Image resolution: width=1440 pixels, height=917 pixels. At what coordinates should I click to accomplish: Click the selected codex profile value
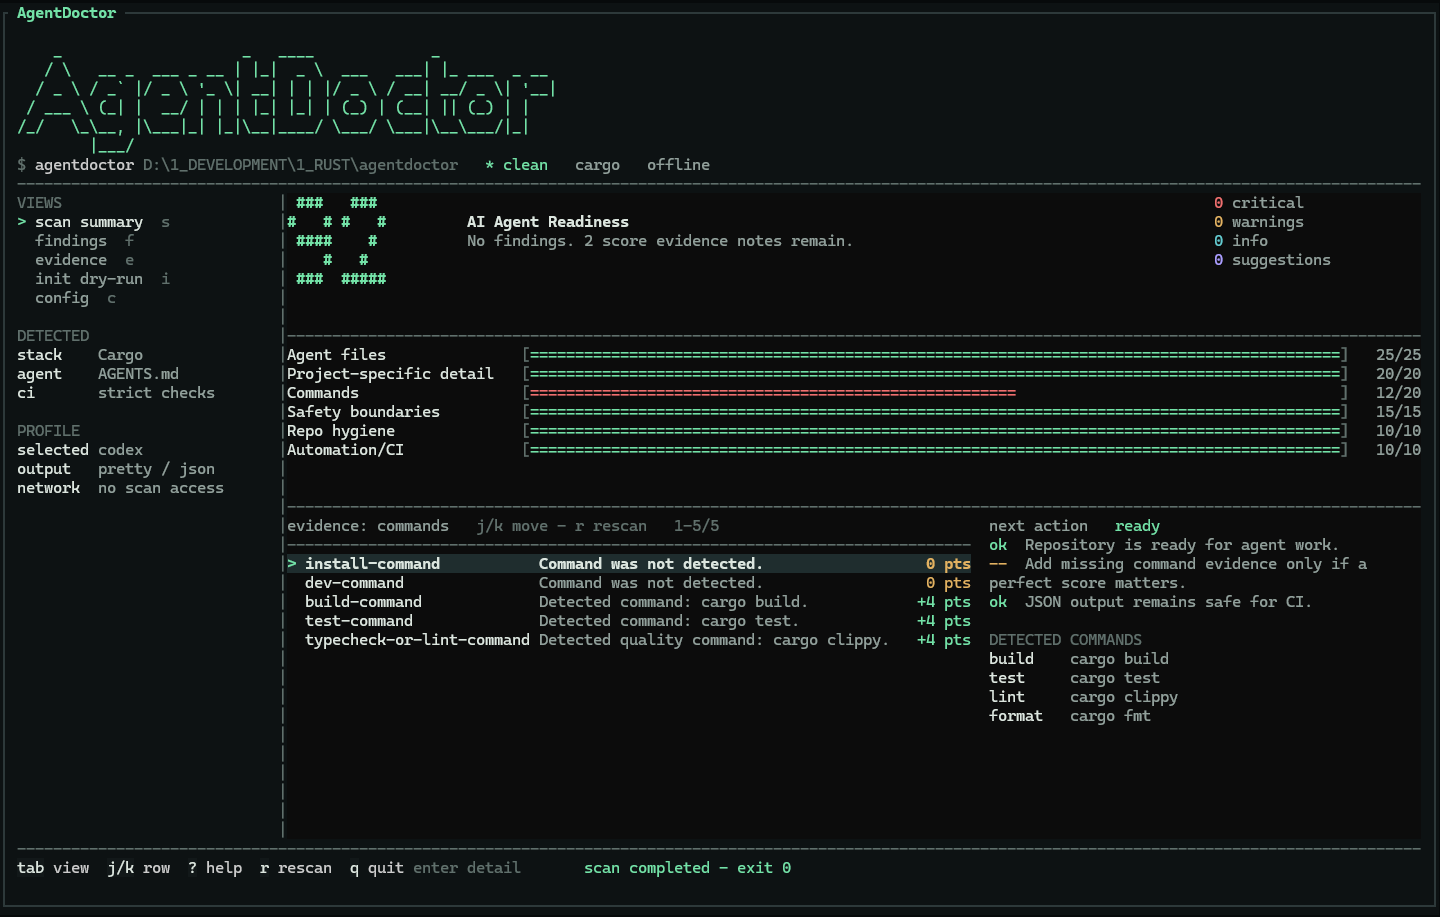[x=120, y=450]
